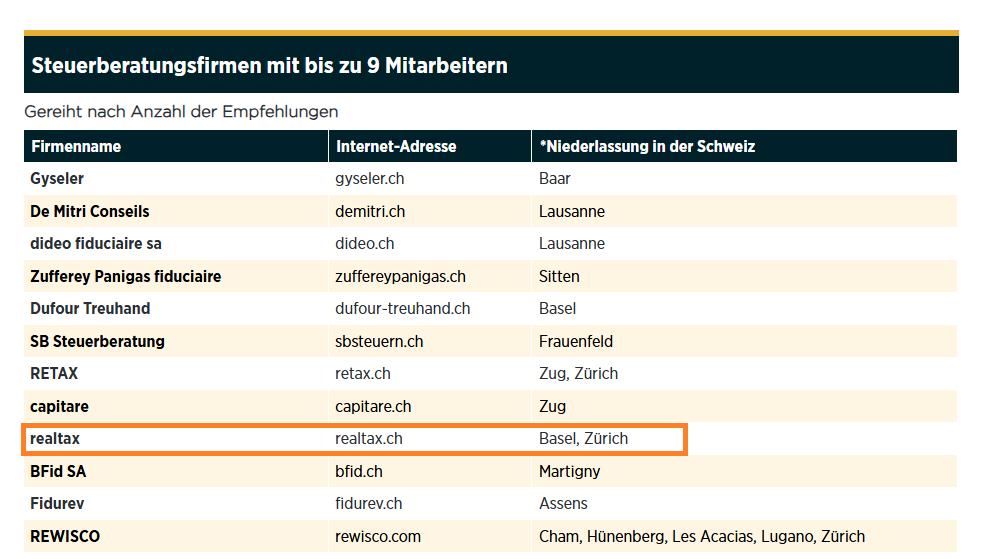The image size is (987, 559).
Task: Click zuffereypanigas.ch web address
Action: tap(400, 276)
